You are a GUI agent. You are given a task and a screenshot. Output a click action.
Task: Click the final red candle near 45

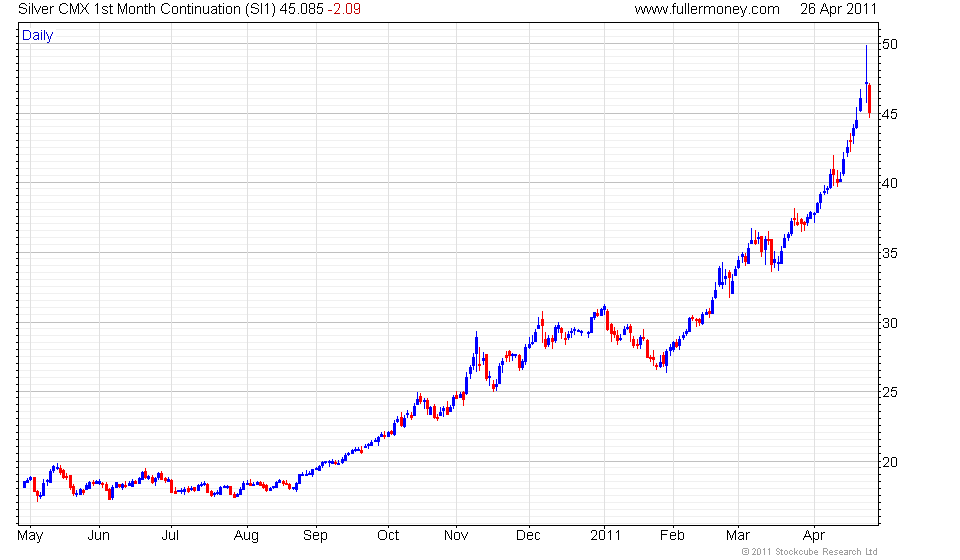[869, 100]
